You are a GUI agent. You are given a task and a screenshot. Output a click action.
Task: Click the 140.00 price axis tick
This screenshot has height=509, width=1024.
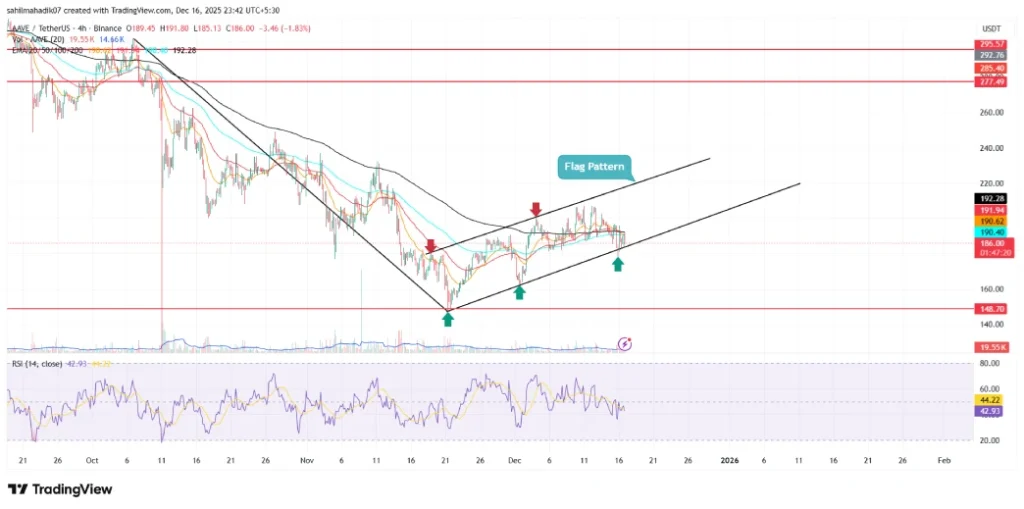pos(989,324)
